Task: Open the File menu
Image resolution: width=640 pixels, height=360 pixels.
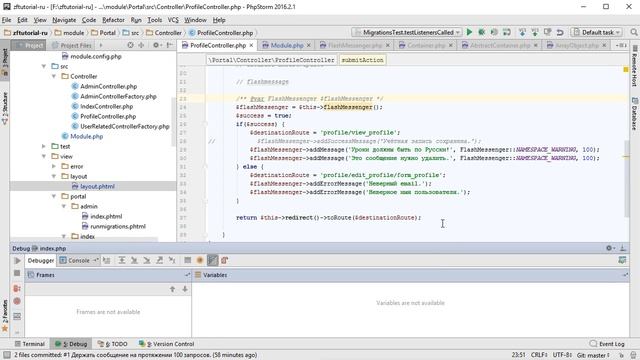Action: 7,20
